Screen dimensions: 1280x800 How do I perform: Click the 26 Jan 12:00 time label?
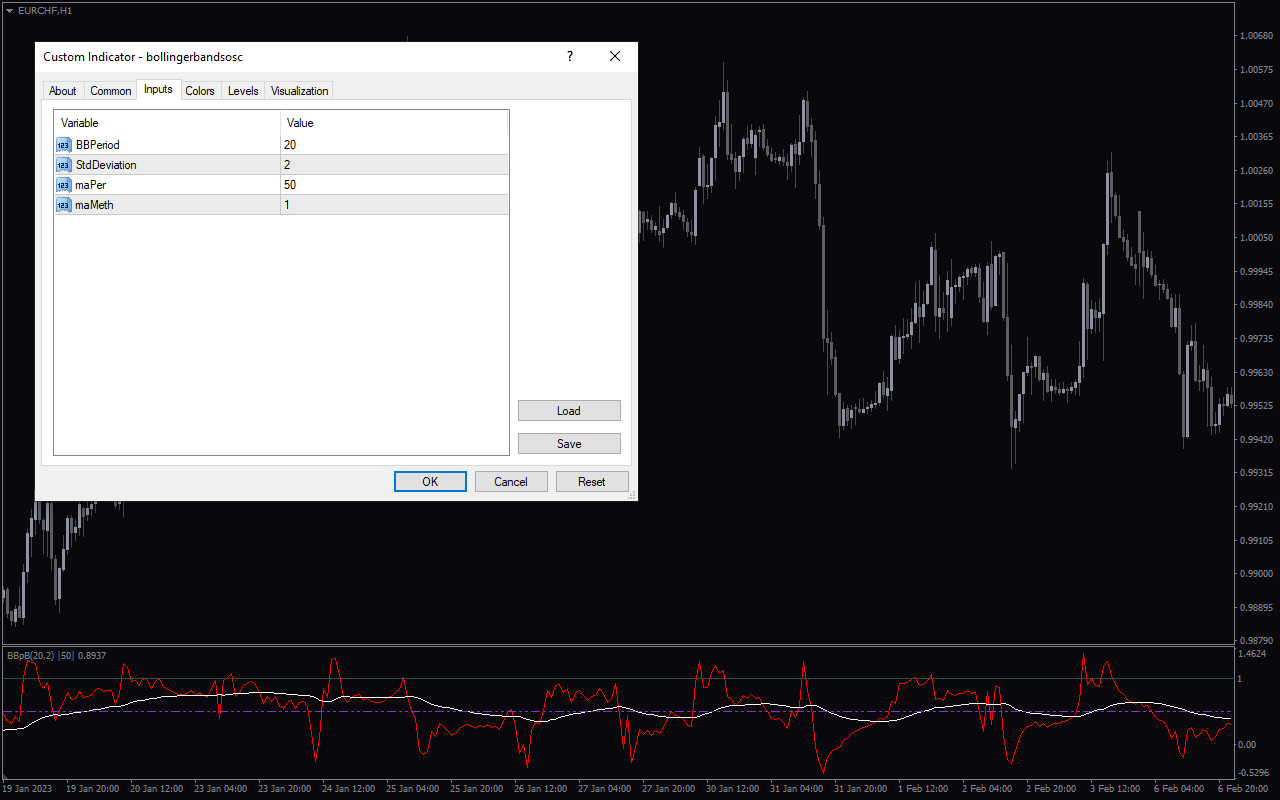click(x=539, y=789)
